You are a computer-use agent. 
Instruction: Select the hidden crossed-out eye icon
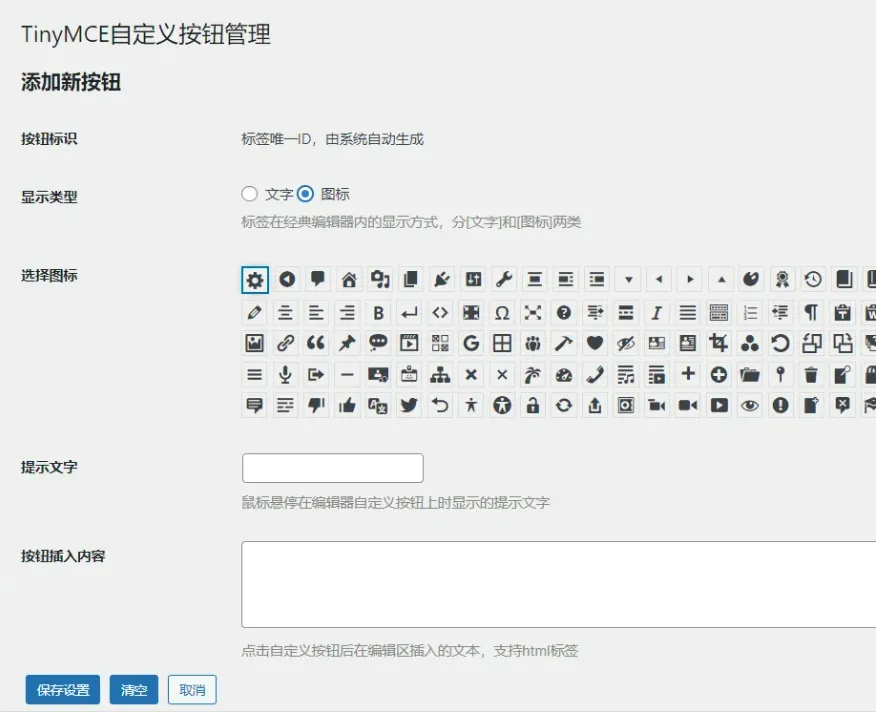[626, 343]
